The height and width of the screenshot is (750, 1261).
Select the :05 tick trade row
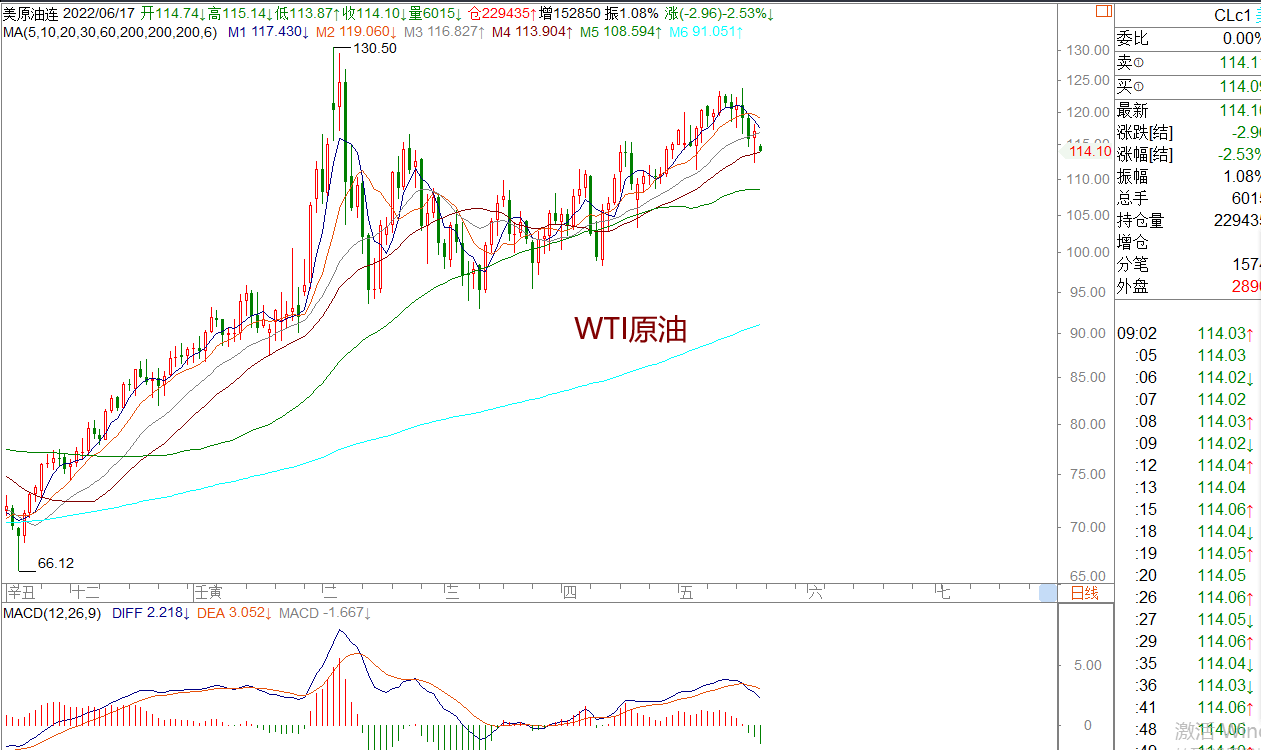[1188, 355]
